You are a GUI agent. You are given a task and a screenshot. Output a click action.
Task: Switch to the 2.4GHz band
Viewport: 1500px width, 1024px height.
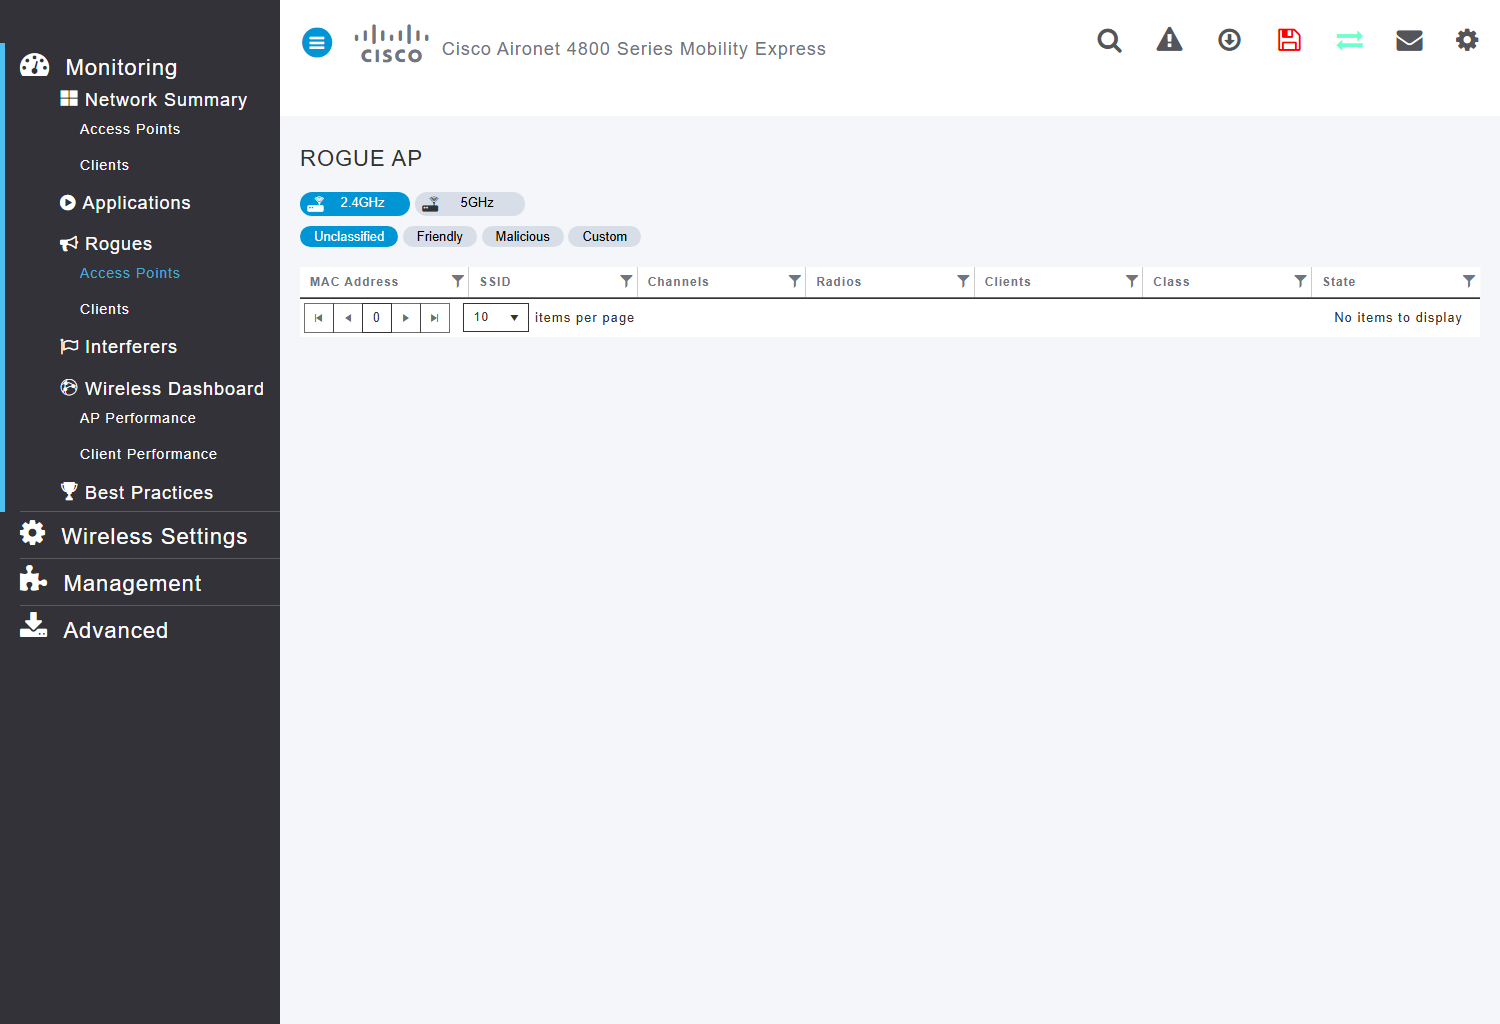click(355, 204)
